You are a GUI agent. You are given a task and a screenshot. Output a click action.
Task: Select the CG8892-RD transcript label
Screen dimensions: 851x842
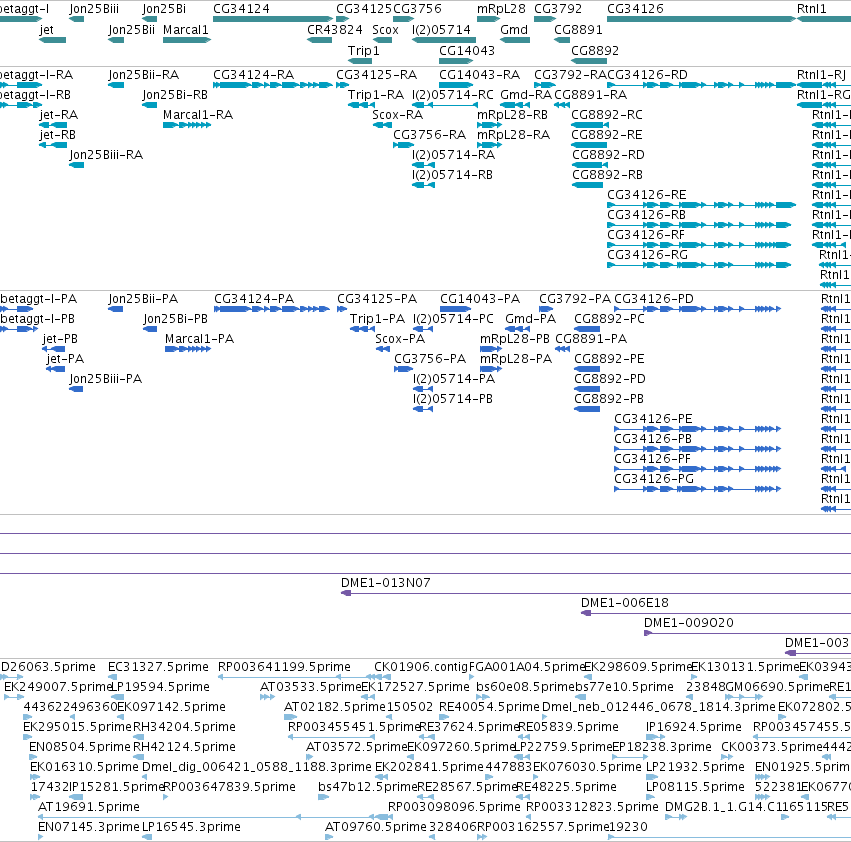click(608, 155)
